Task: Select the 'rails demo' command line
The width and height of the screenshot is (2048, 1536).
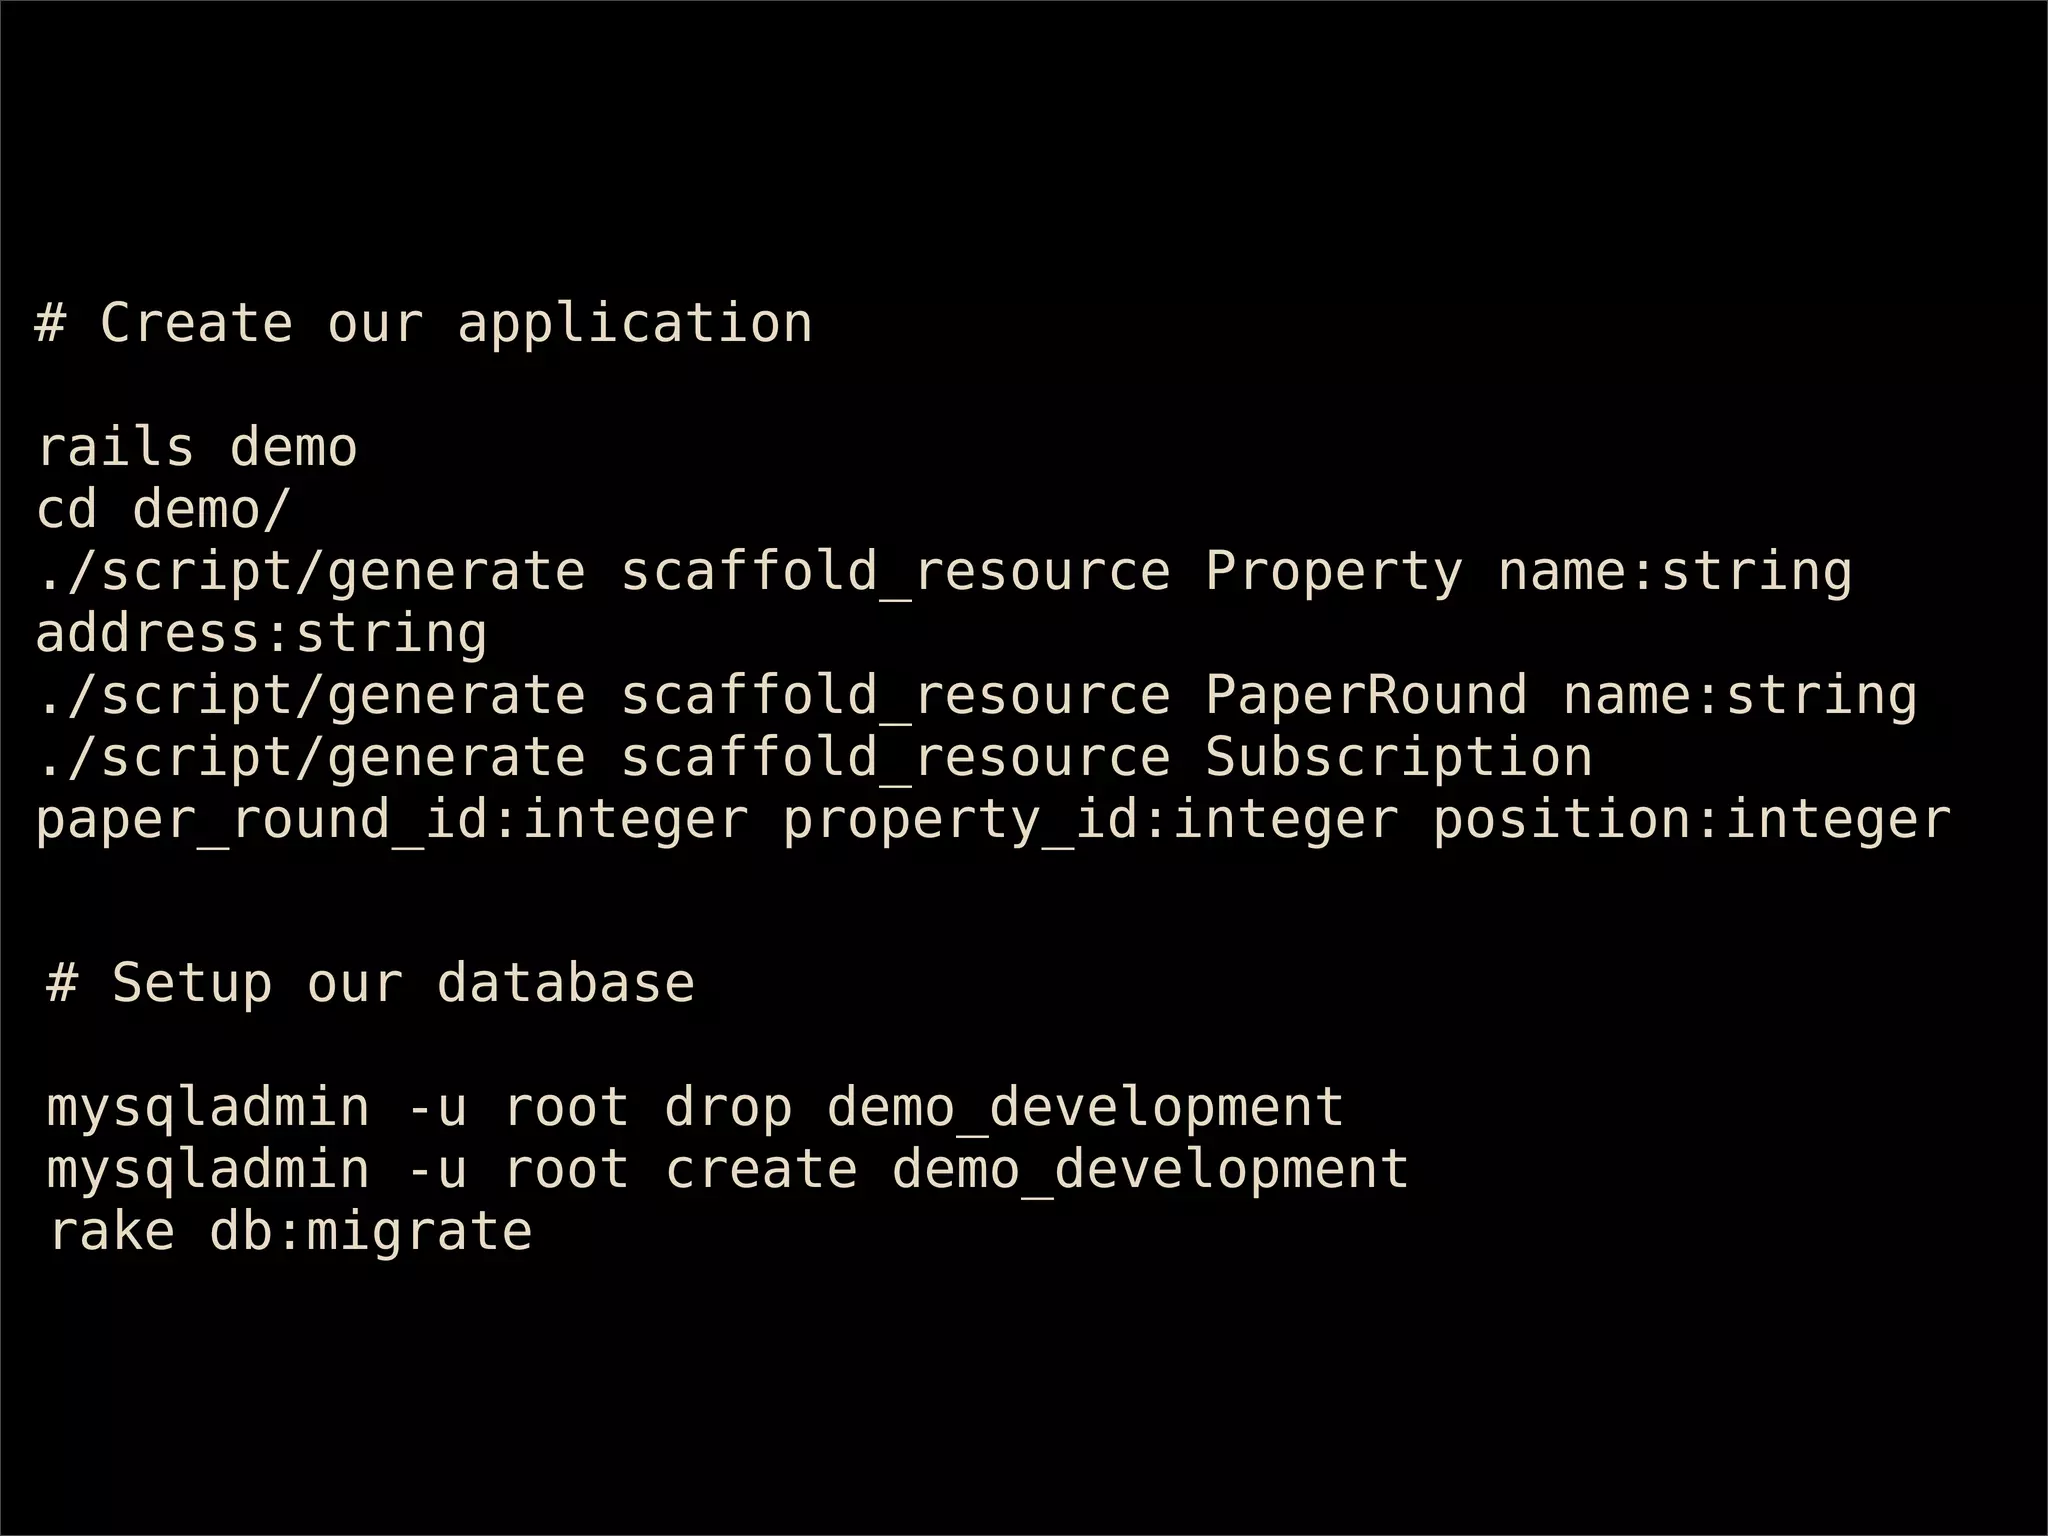Action: pos(196,447)
